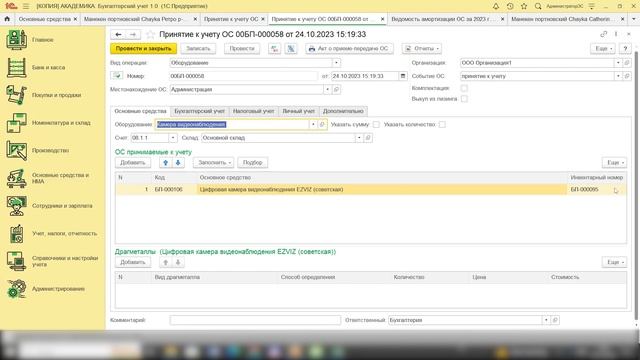The height and width of the screenshot is (360, 640).
Task: Open the hamburger functions menu
Action: [26, 6]
